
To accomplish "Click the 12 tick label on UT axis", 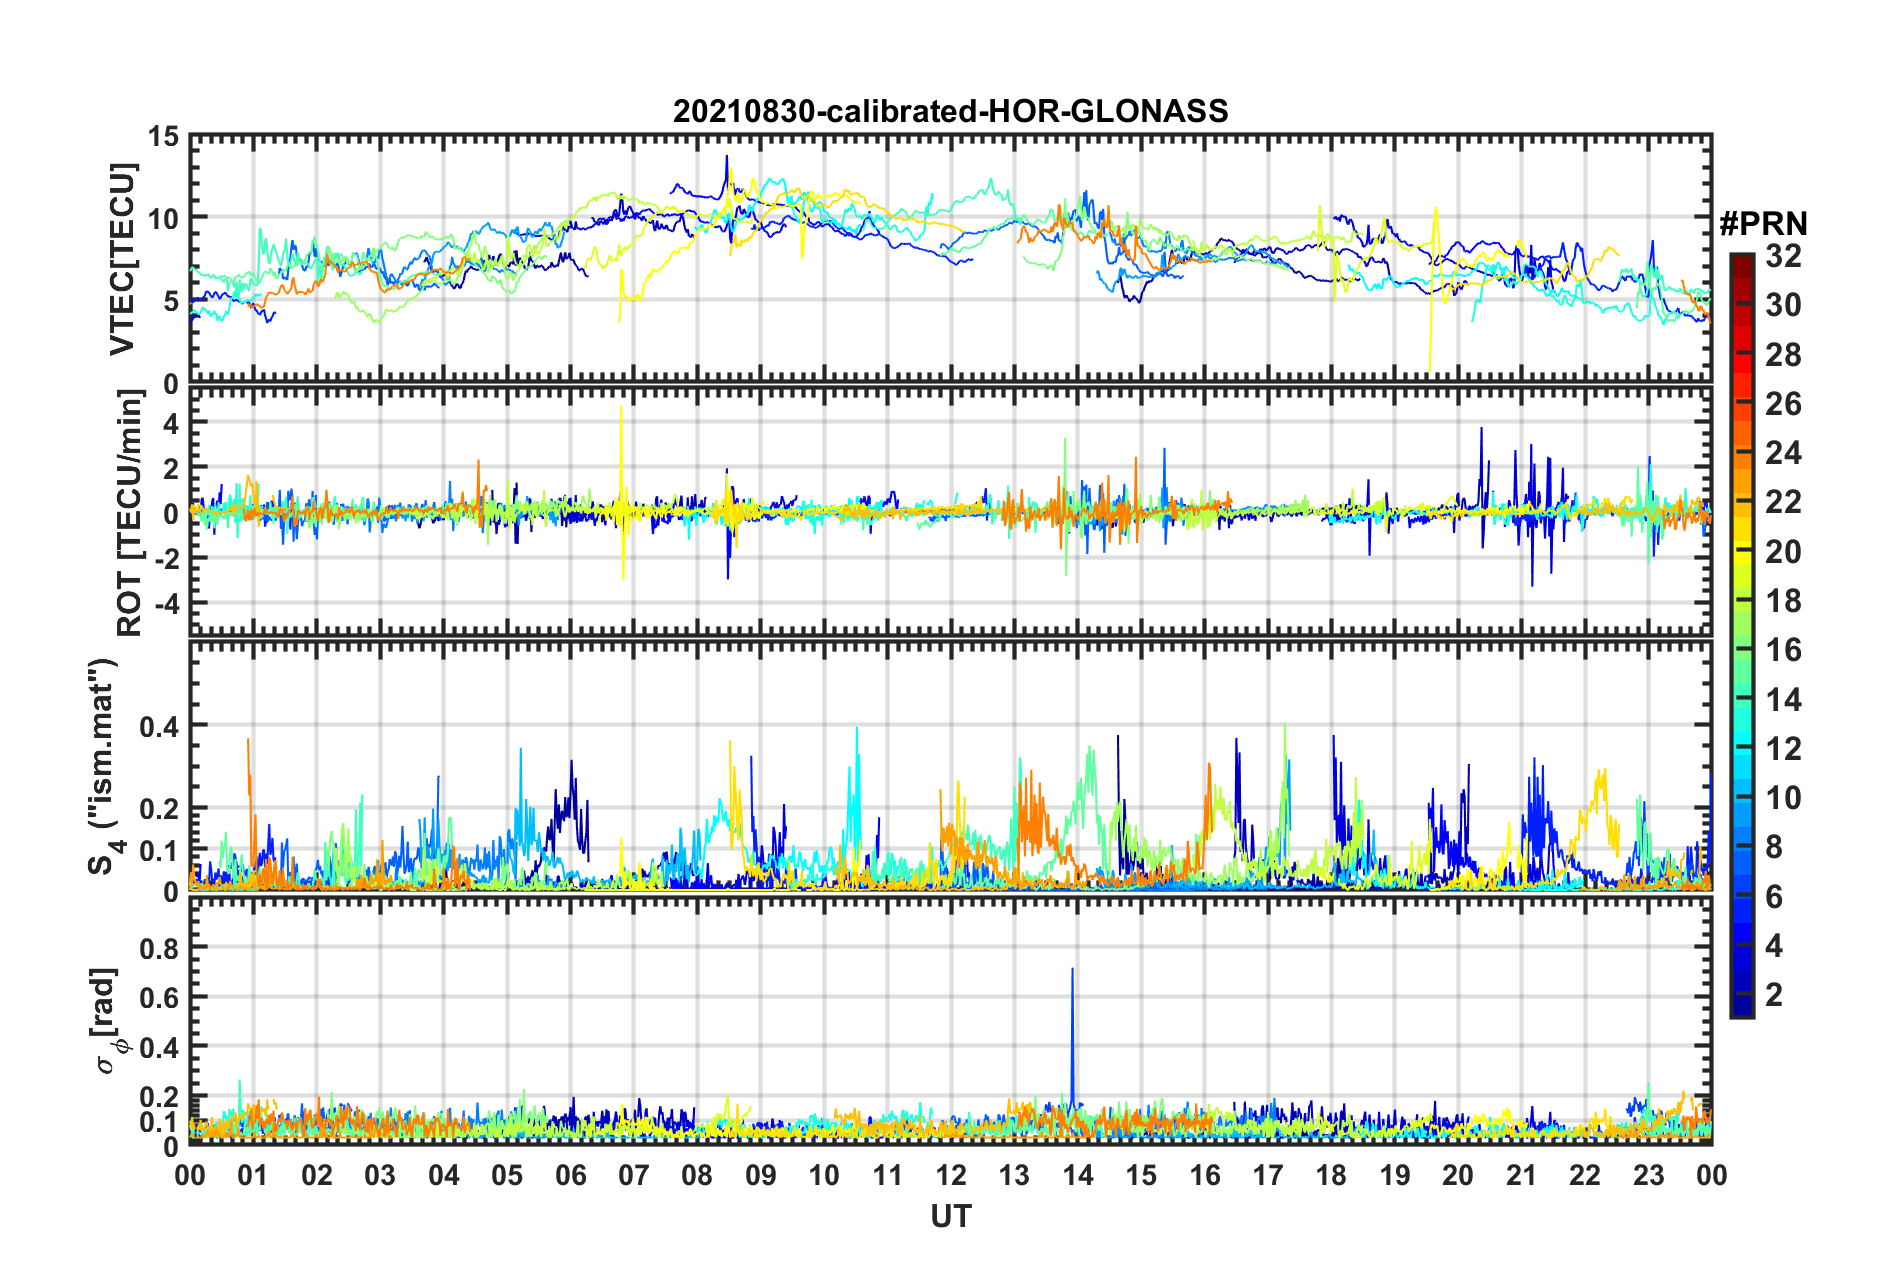I will 950,1174.
